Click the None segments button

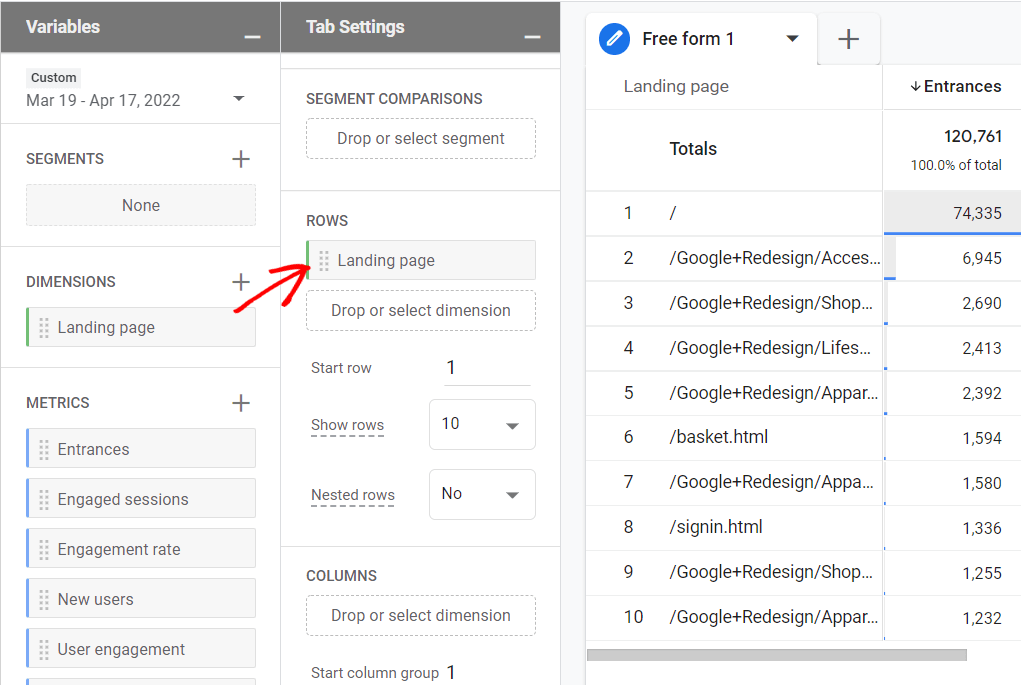click(x=140, y=205)
